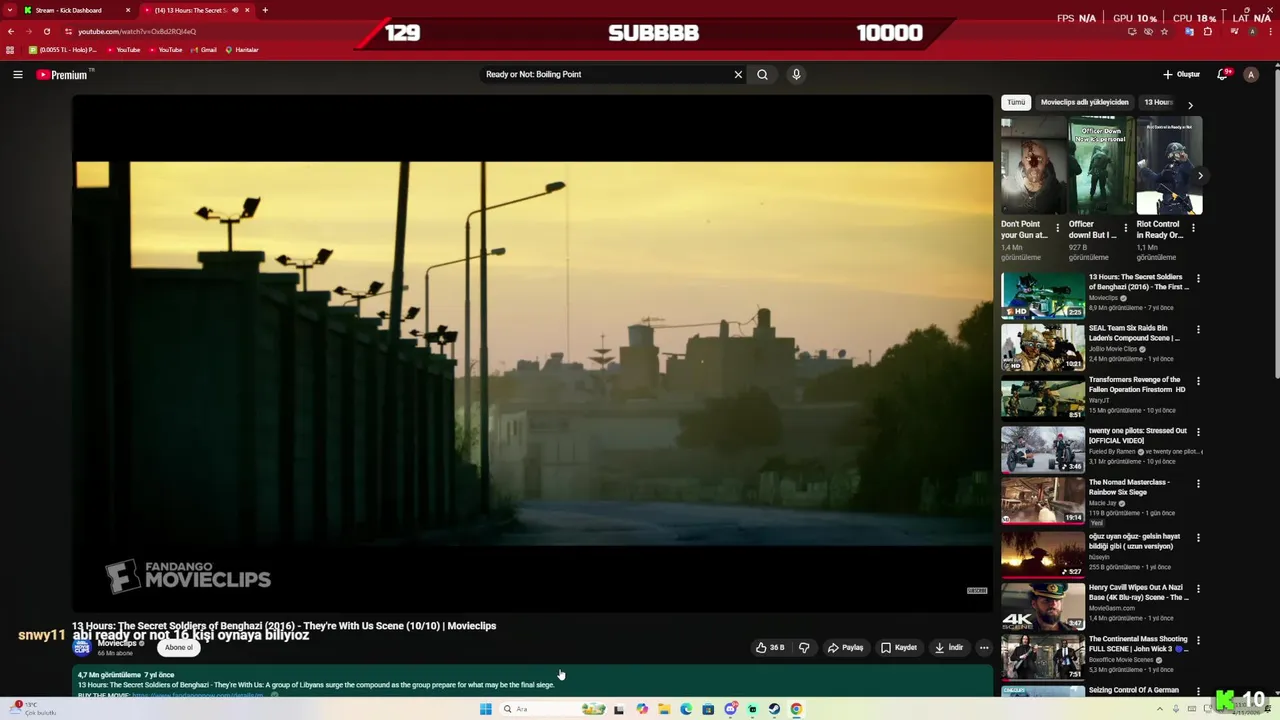Select the Tümü filter chip
The image size is (1280, 720).
pyautogui.click(x=1016, y=102)
